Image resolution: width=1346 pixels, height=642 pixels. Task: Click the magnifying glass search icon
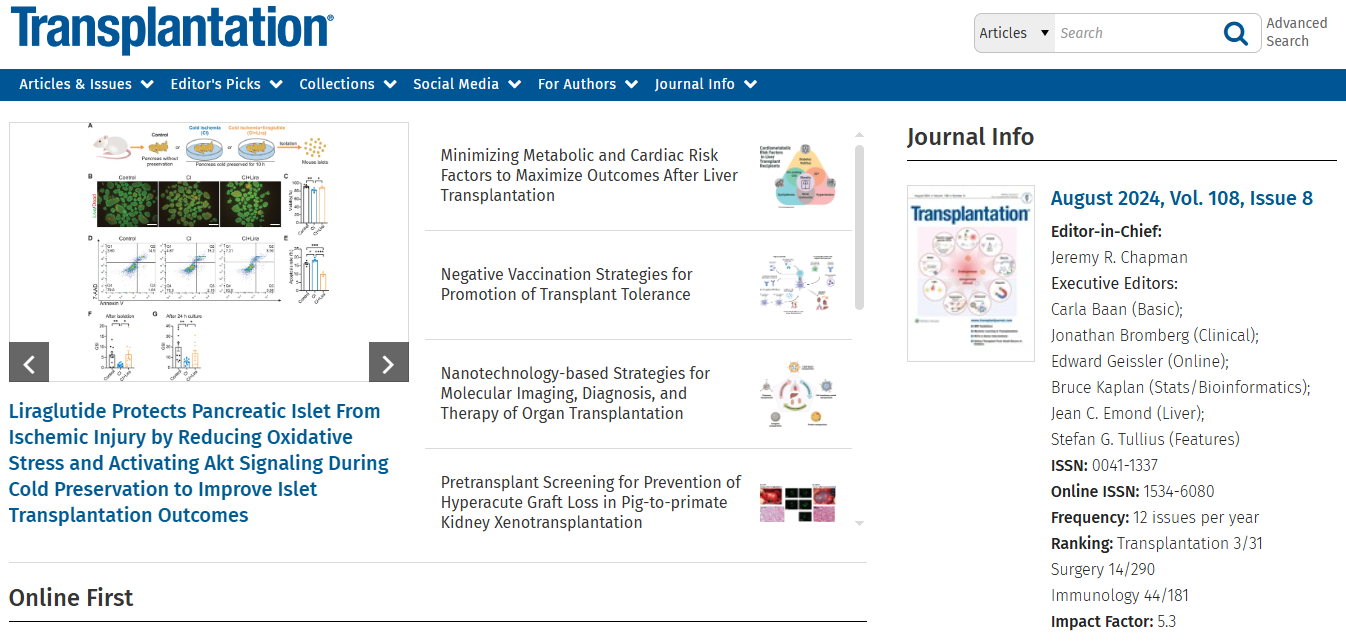click(x=1236, y=34)
